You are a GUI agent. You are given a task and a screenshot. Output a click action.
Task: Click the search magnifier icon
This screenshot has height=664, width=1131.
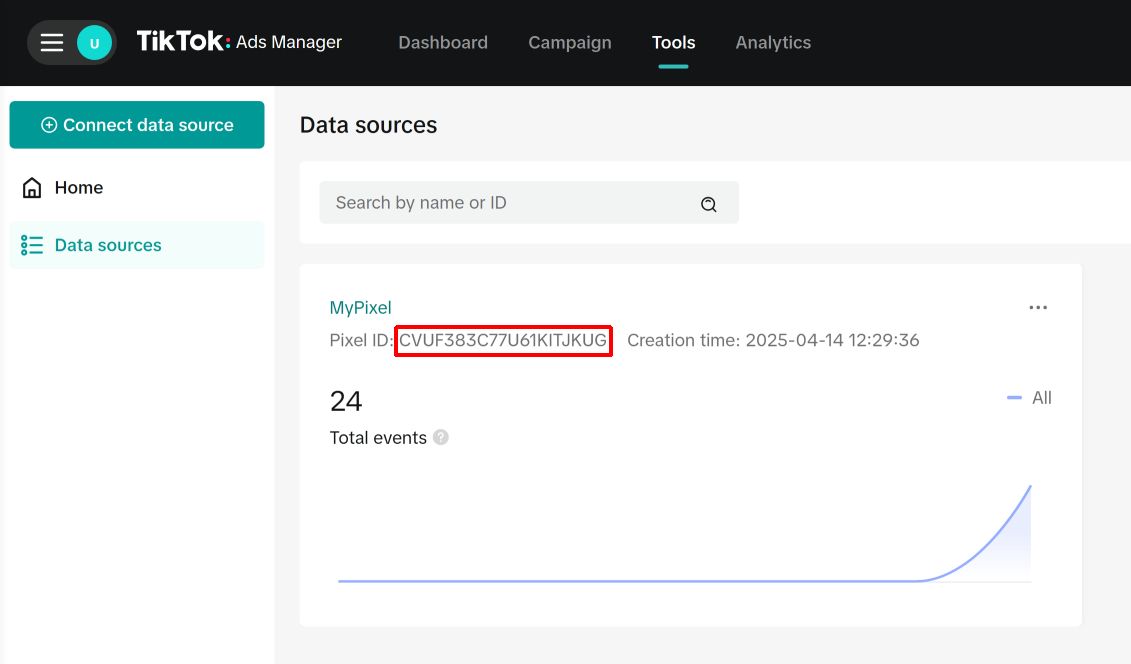[708, 204]
